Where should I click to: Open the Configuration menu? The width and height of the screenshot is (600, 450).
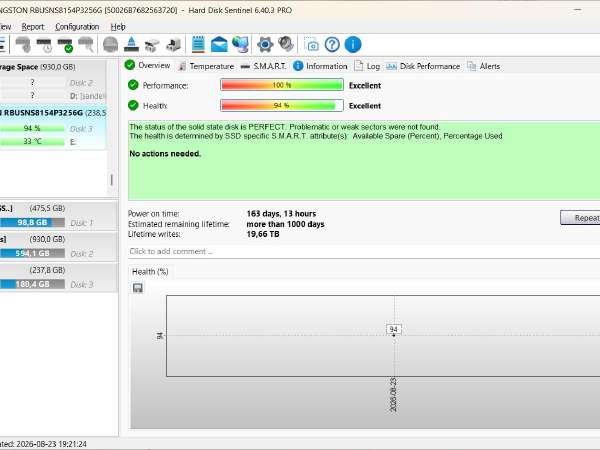click(77, 27)
